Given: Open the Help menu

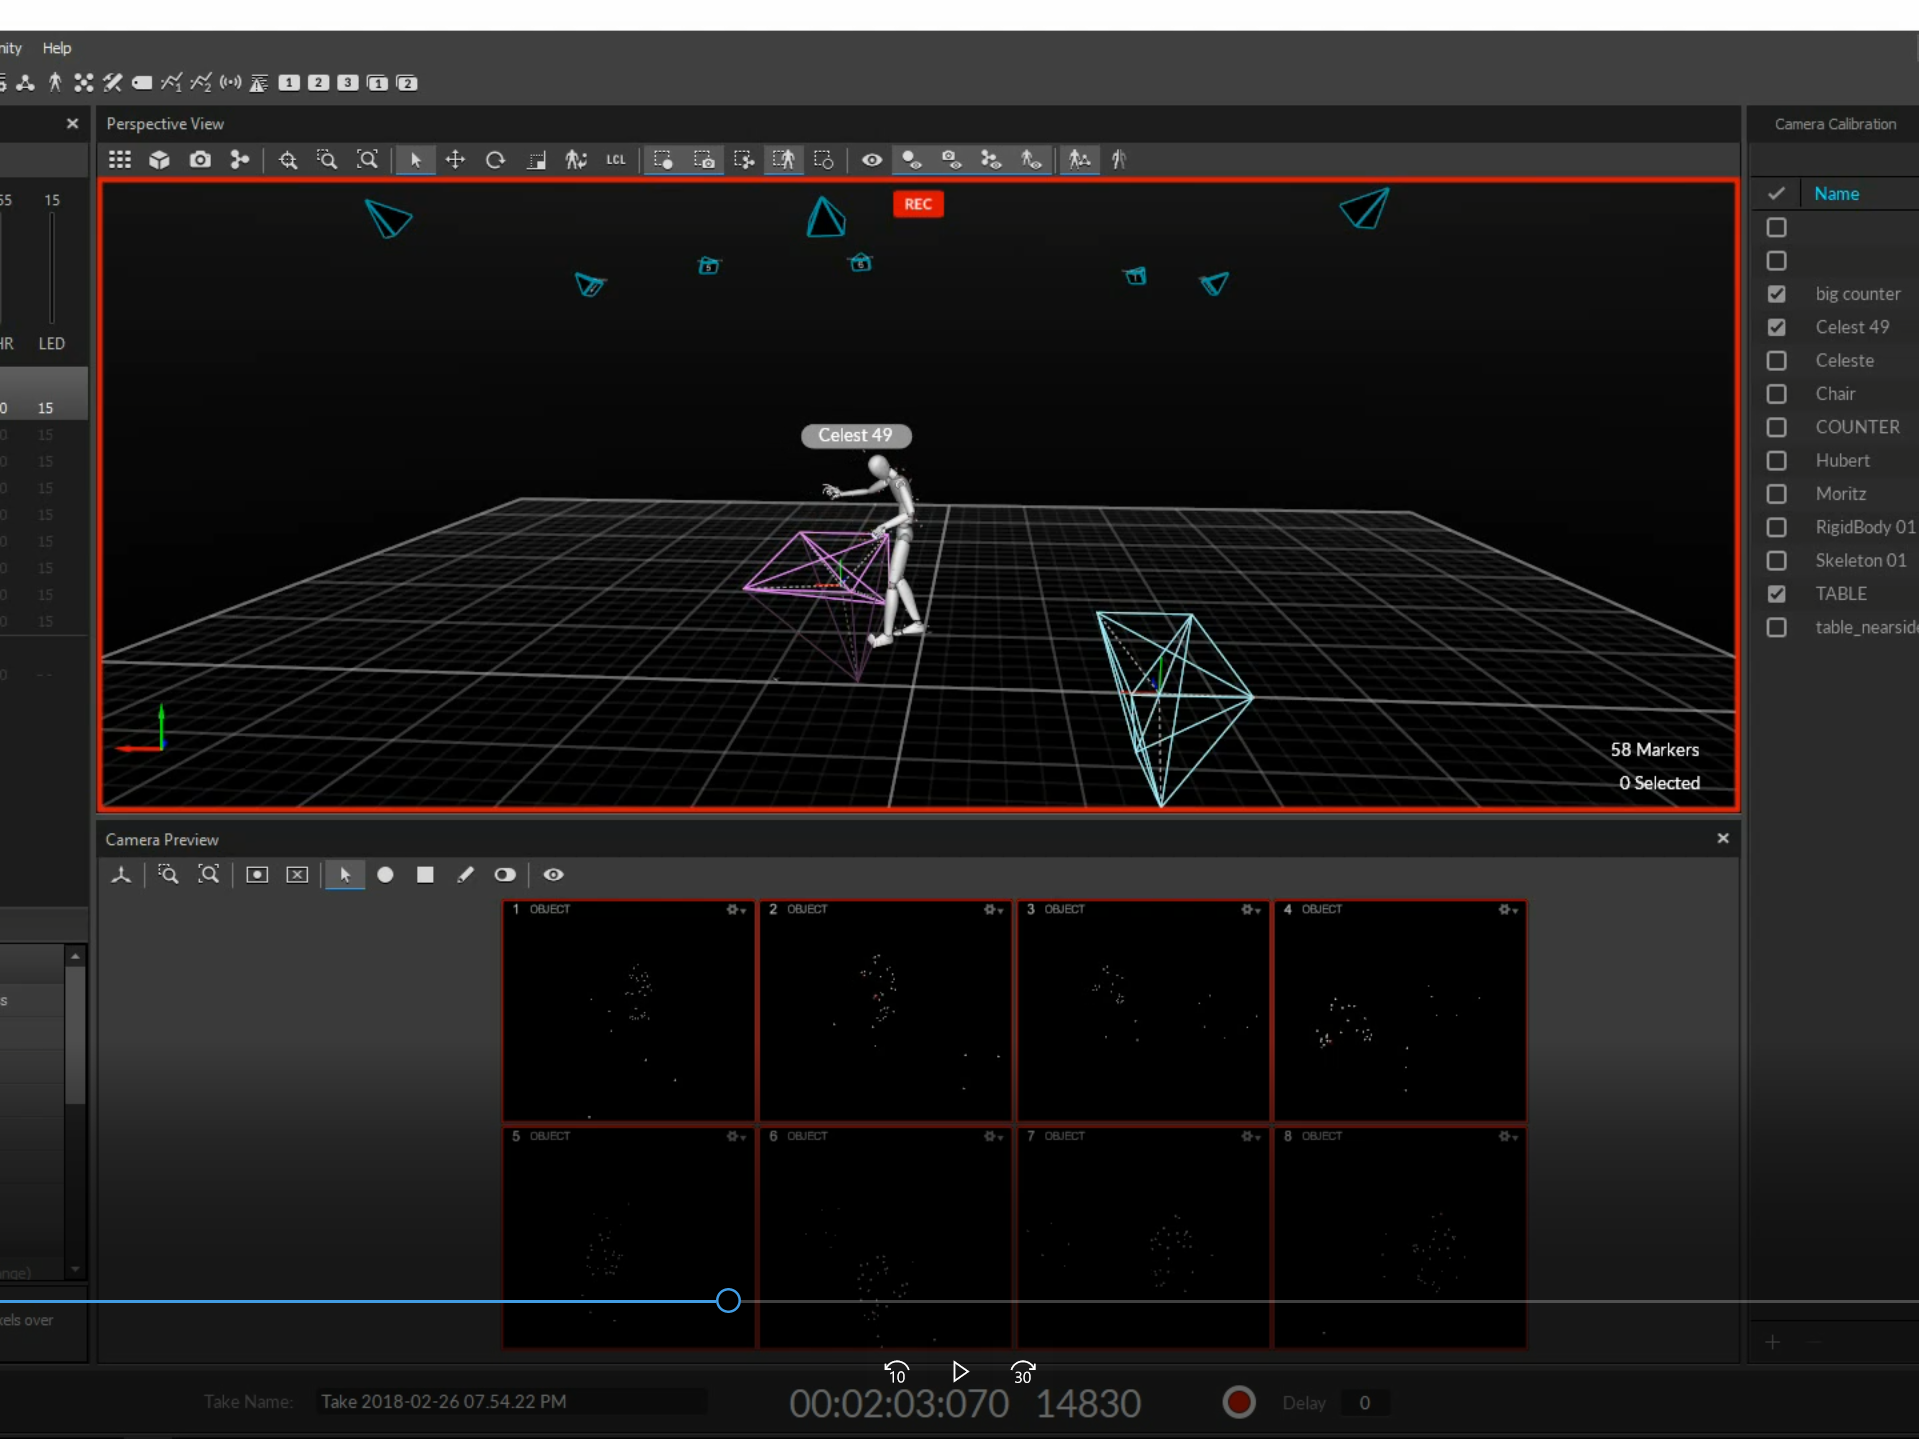Looking at the screenshot, I should (x=57, y=48).
